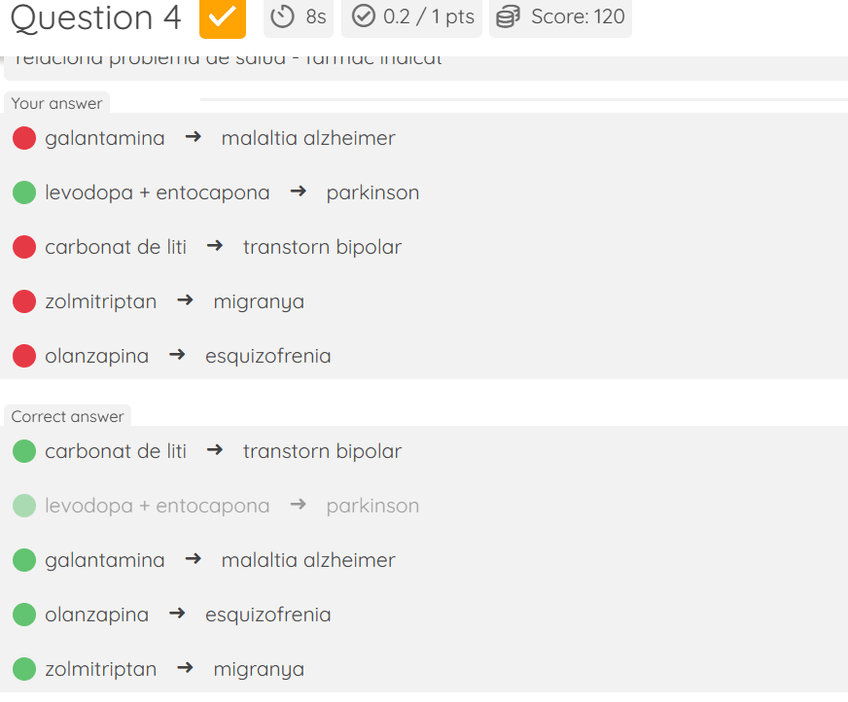Click the orange checkmark icon beside Question 4

tap(222, 17)
